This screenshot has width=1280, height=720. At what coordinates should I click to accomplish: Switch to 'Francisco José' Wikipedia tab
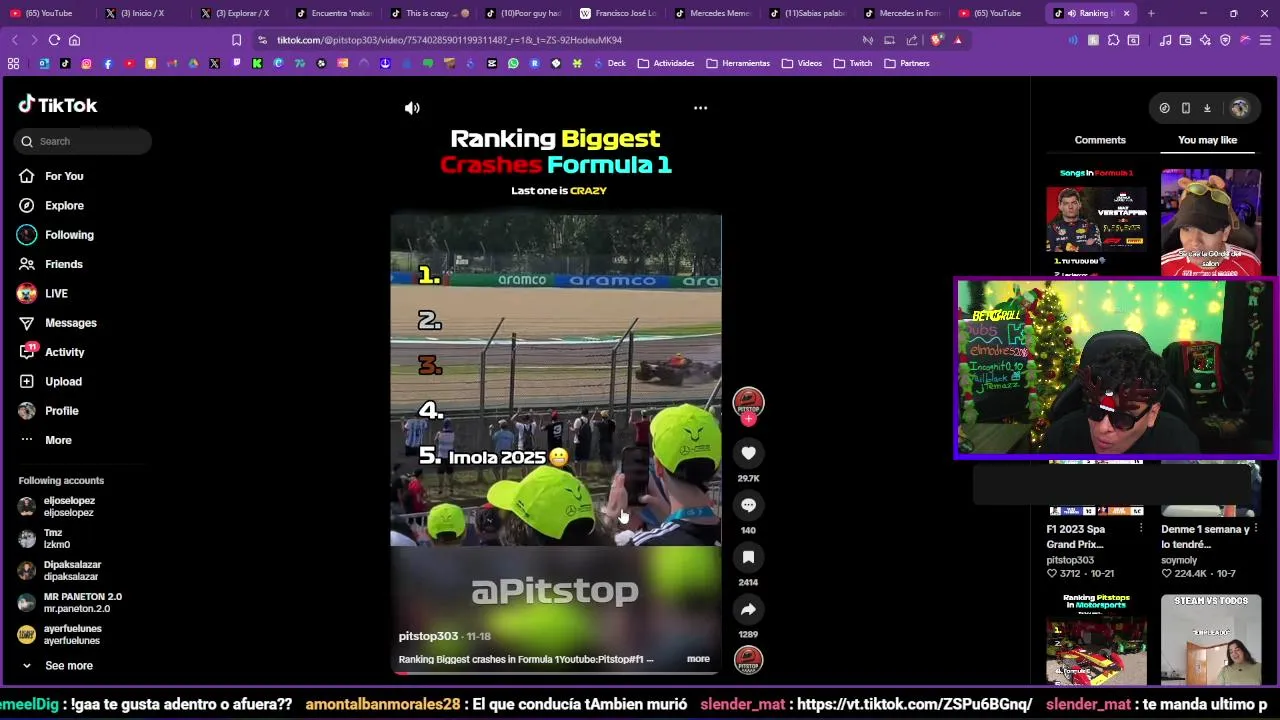pyautogui.click(x=618, y=13)
